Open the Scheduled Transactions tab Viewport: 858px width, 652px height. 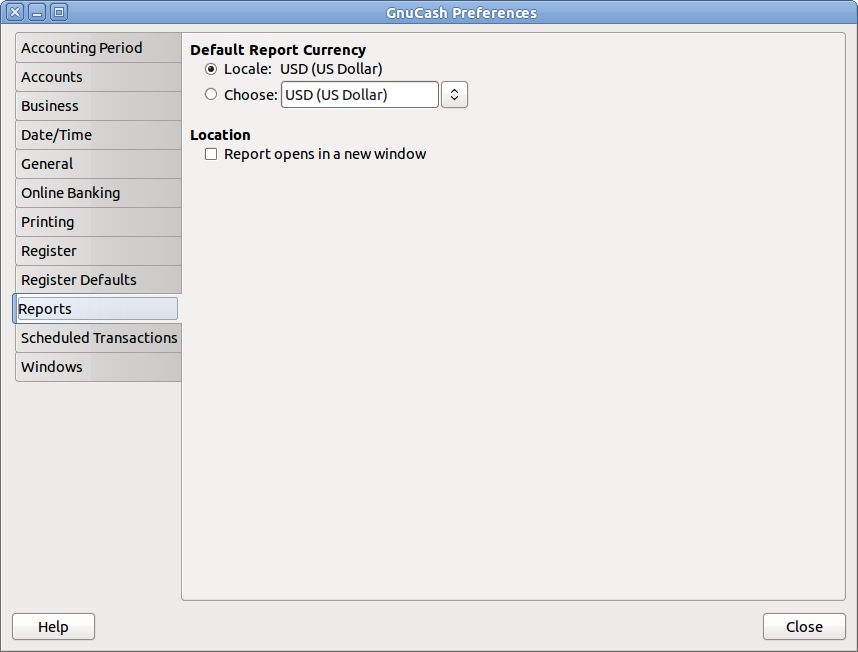pos(98,337)
